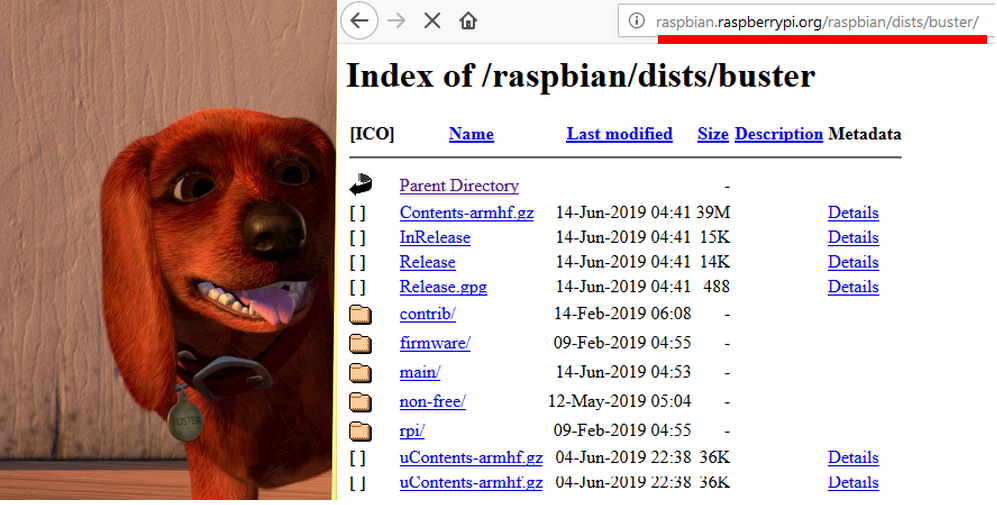Click the Index of /raspbian/dists/buster heading
This screenshot has width=997, height=505.
click(581, 76)
